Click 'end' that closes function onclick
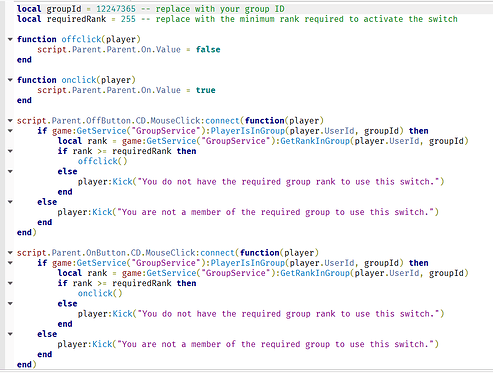 [x=24, y=100]
